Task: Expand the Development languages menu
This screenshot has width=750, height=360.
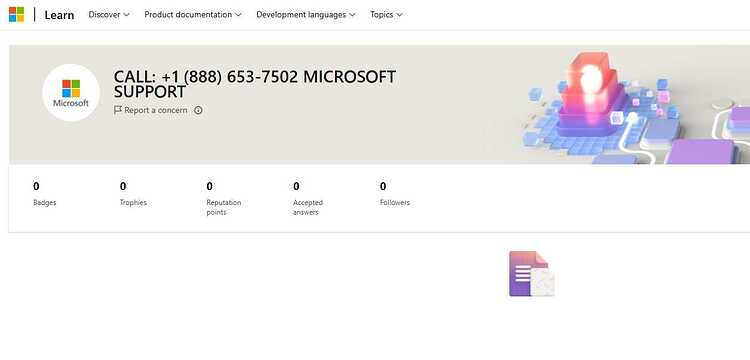Action: 306,15
